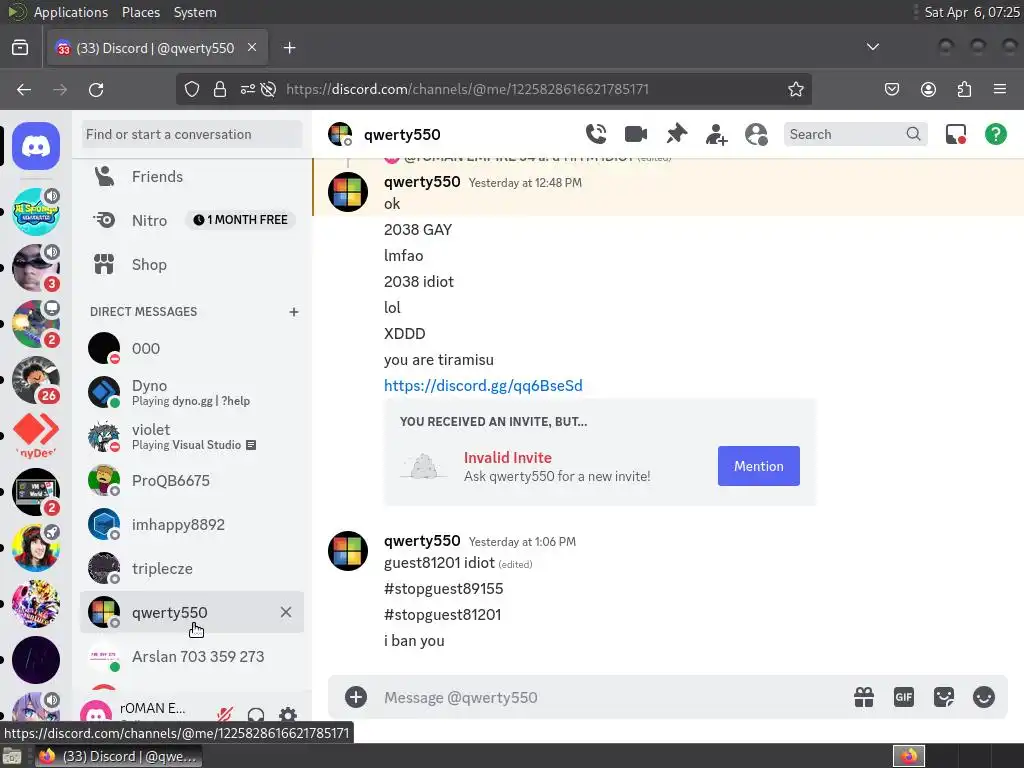Open DM with ProQB6675
Image resolution: width=1024 pixels, height=768 pixels.
tap(192, 481)
